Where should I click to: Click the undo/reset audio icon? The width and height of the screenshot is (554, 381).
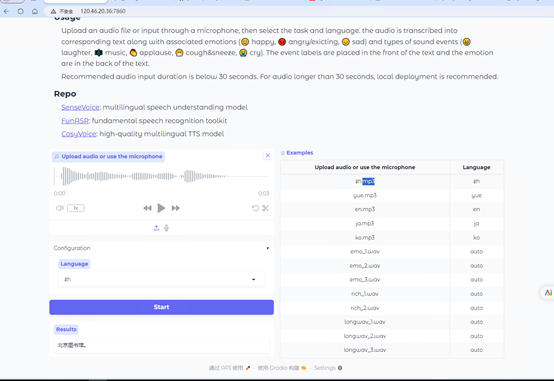pos(255,208)
